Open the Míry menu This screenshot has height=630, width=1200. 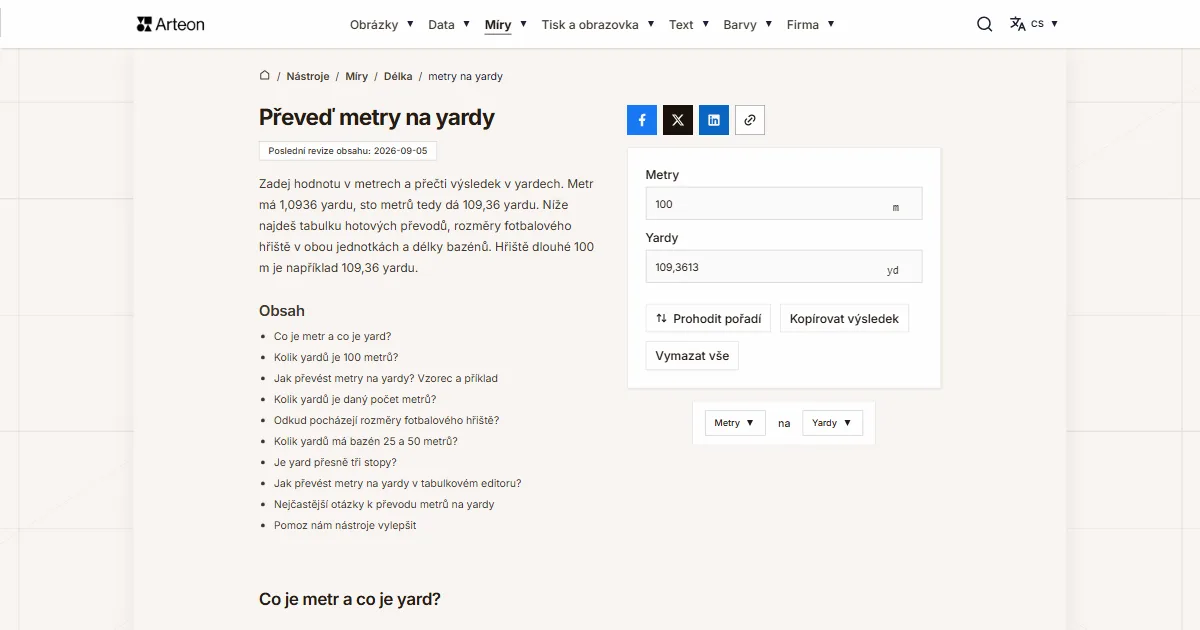click(506, 24)
